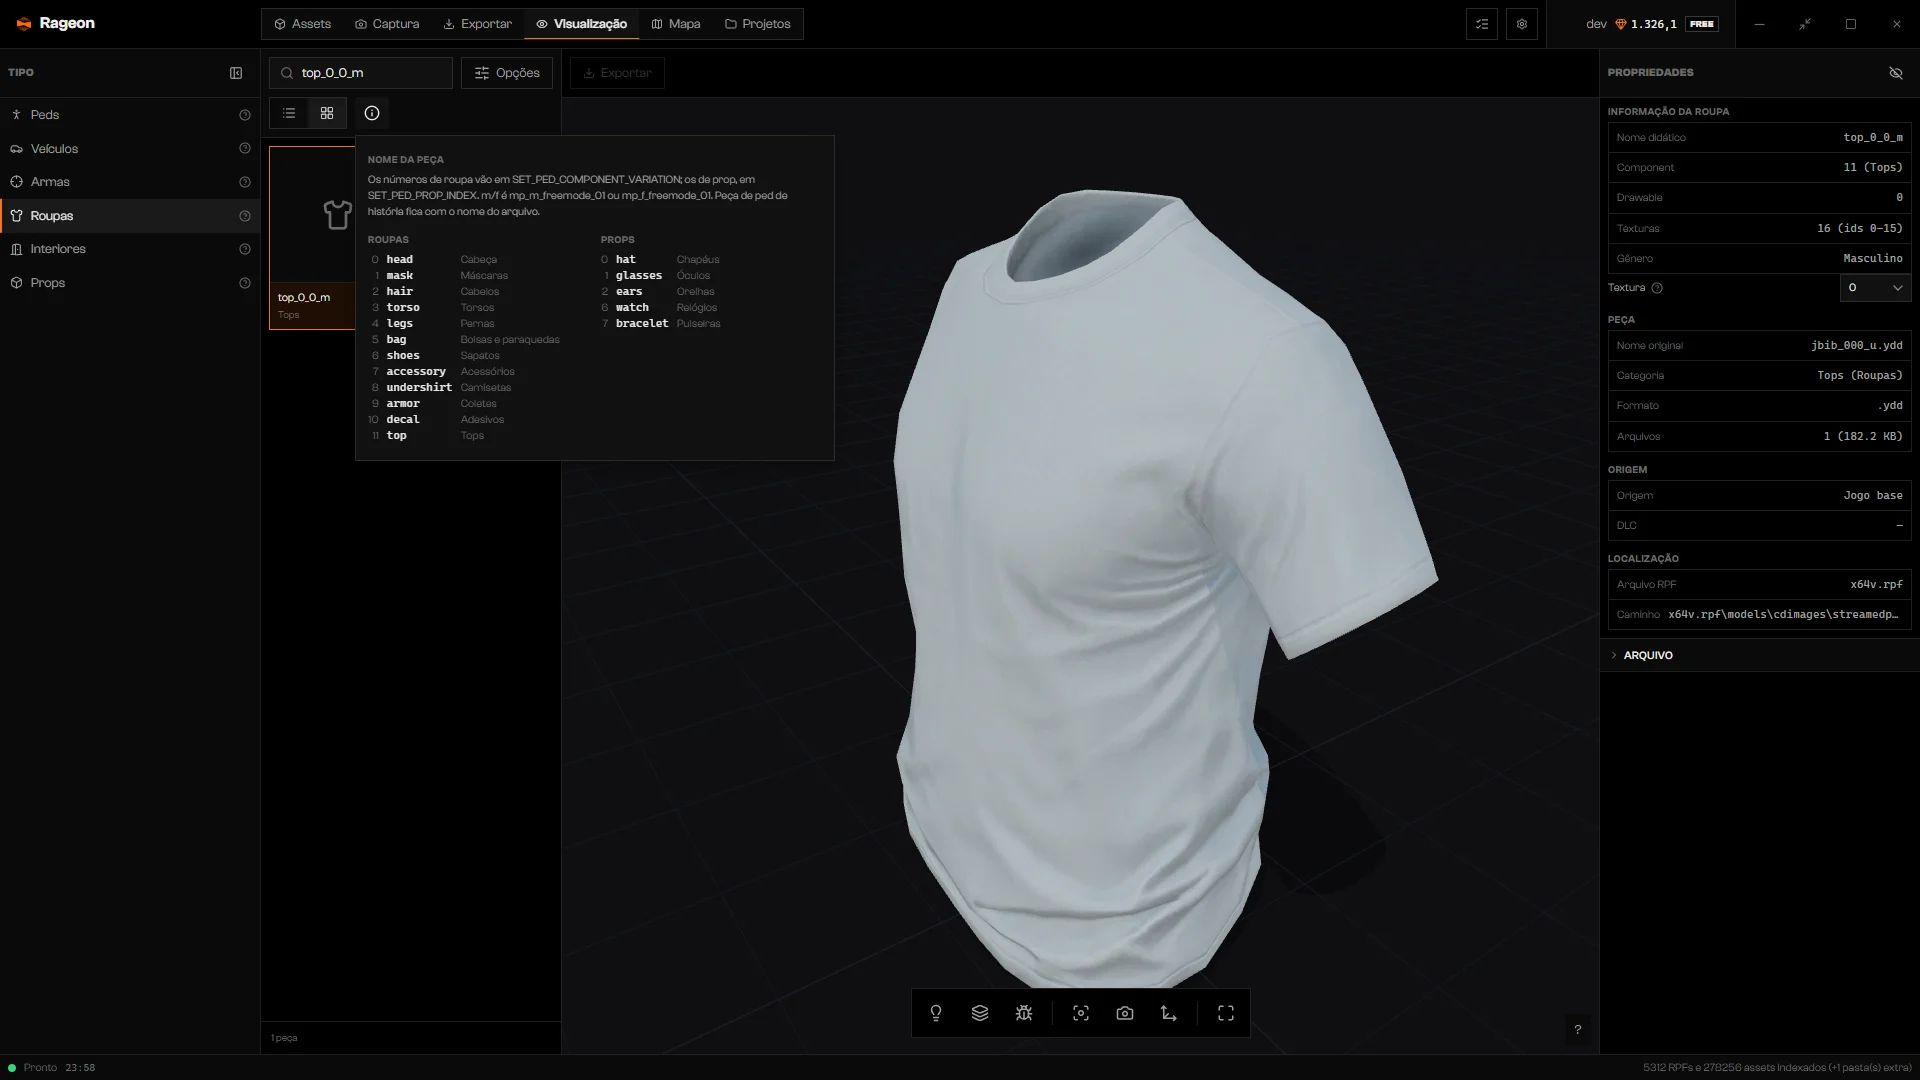Open the Captura tab
Screen dimensions: 1920x1080
pos(387,24)
